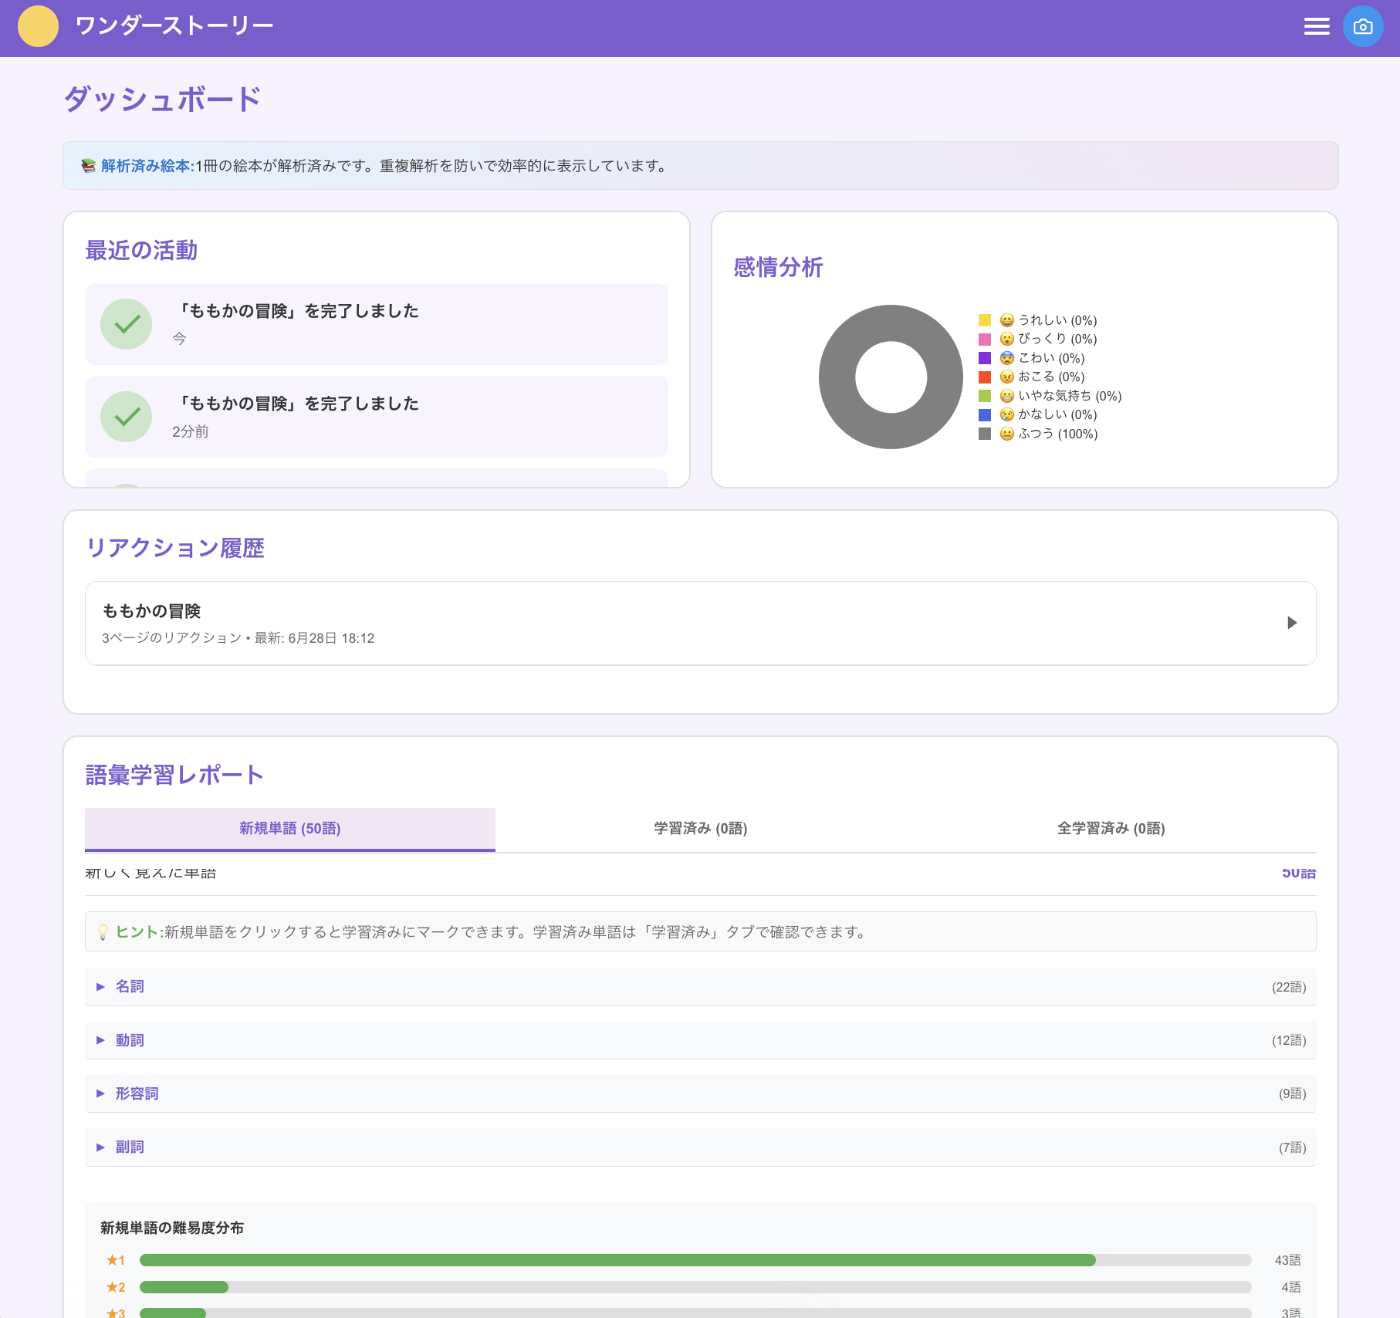Expand ももかの冒険 reaction history arrow
Image resolution: width=1400 pixels, height=1318 pixels.
click(x=1291, y=623)
